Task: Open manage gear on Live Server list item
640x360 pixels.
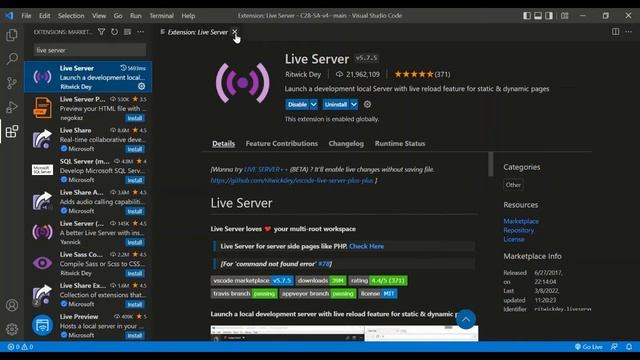Action: tap(141, 86)
